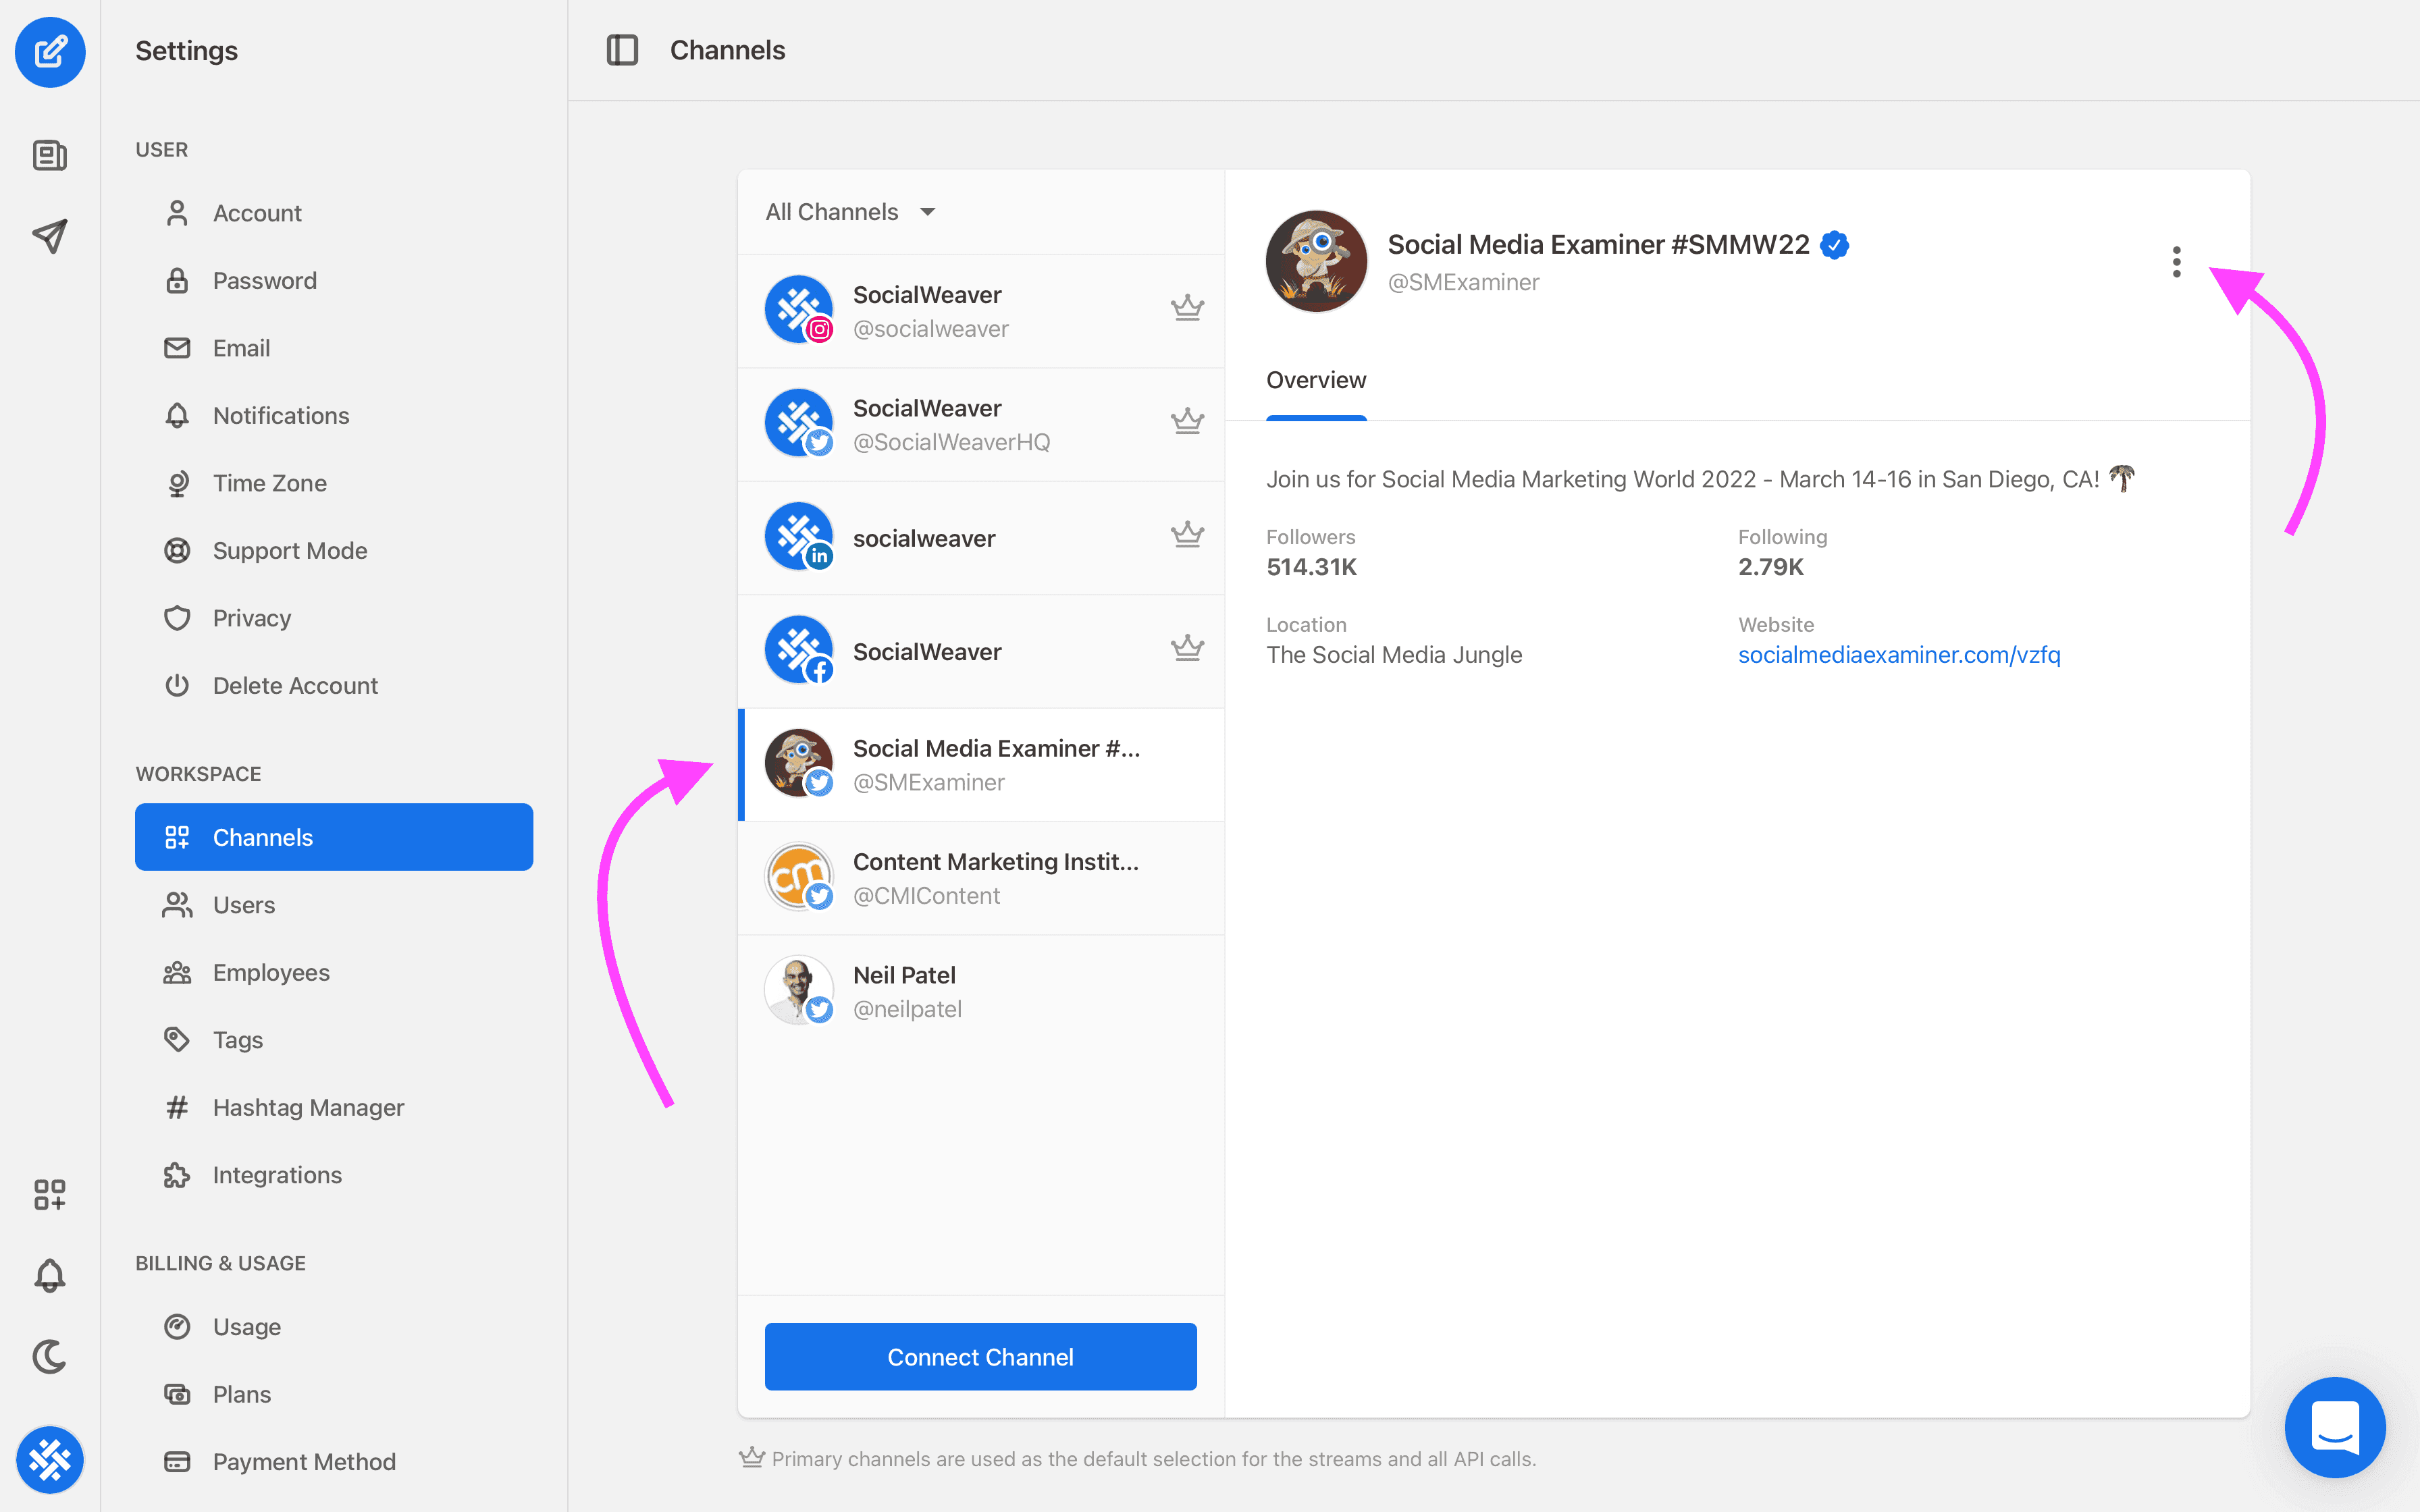Click the Followers count 514.31K
The width and height of the screenshot is (2420, 1512).
(x=1311, y=567)
